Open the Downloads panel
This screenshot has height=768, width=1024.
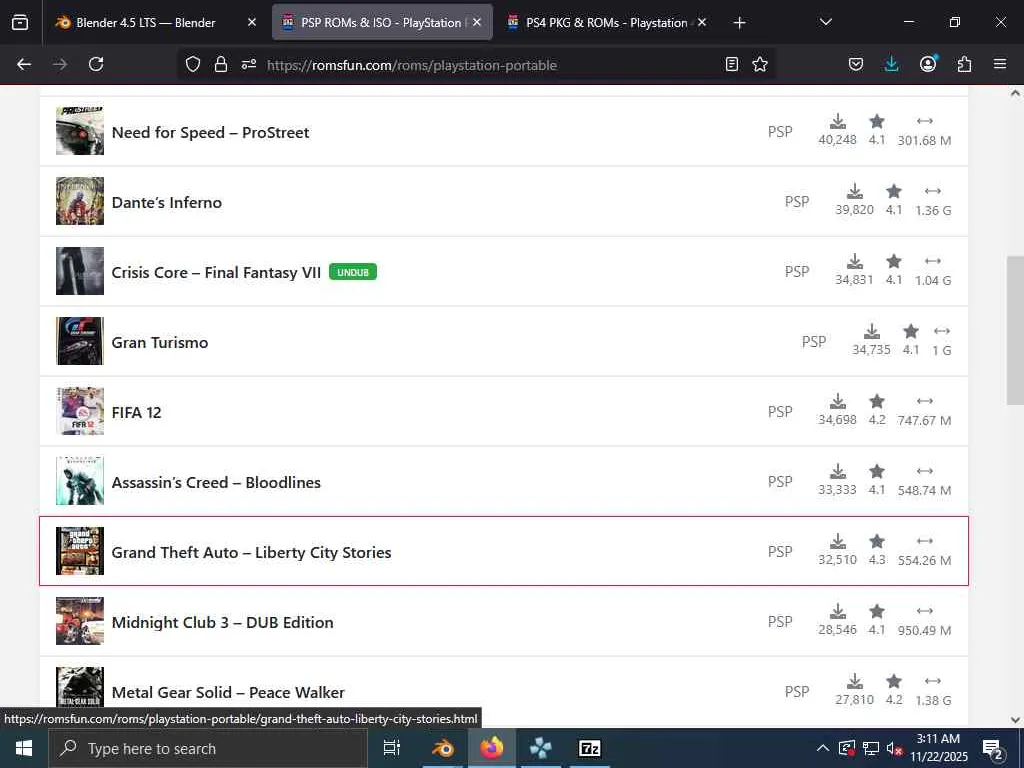click(x=891, y=64)
